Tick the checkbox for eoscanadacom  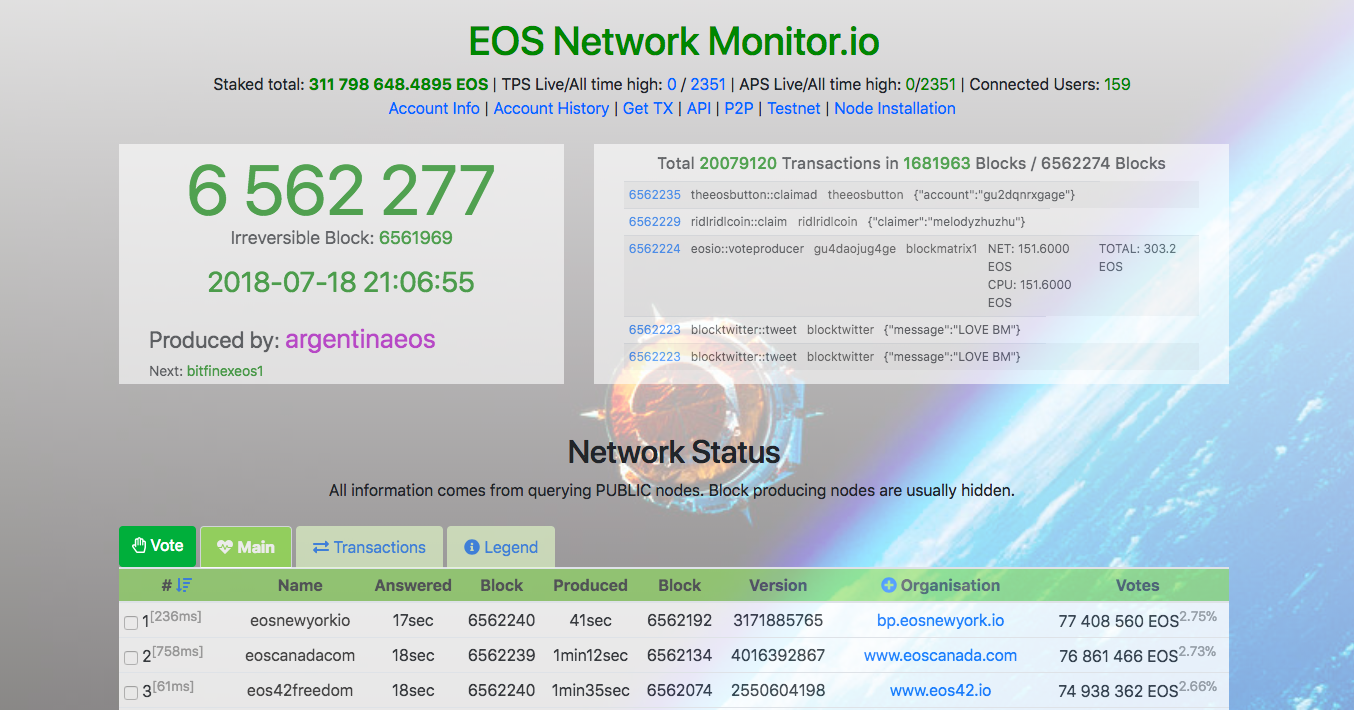click(131, 658)
